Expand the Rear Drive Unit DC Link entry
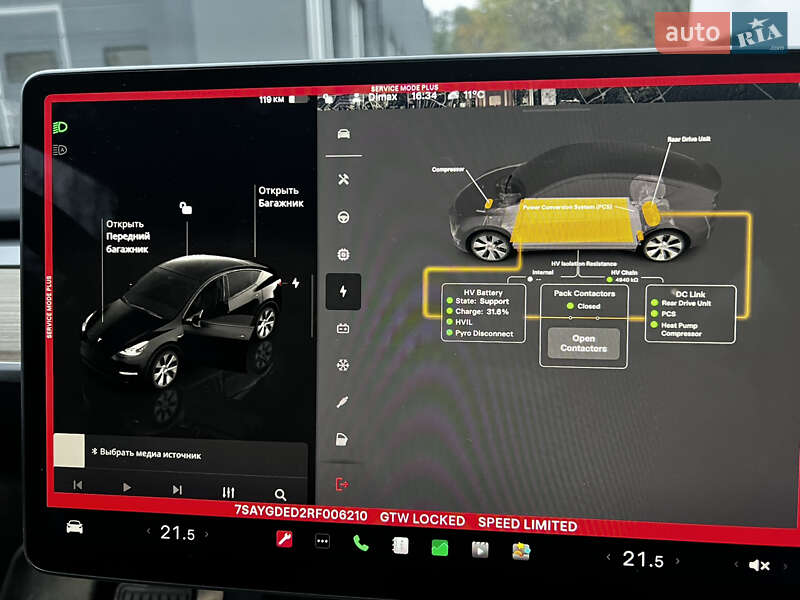 coord(686,302)
